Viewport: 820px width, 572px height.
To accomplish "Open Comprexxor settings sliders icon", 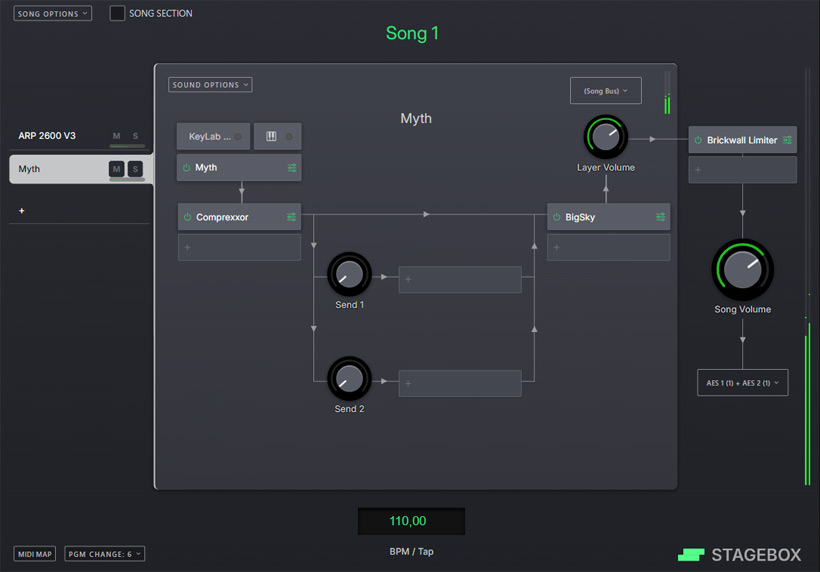I will [x=291, y=217].
